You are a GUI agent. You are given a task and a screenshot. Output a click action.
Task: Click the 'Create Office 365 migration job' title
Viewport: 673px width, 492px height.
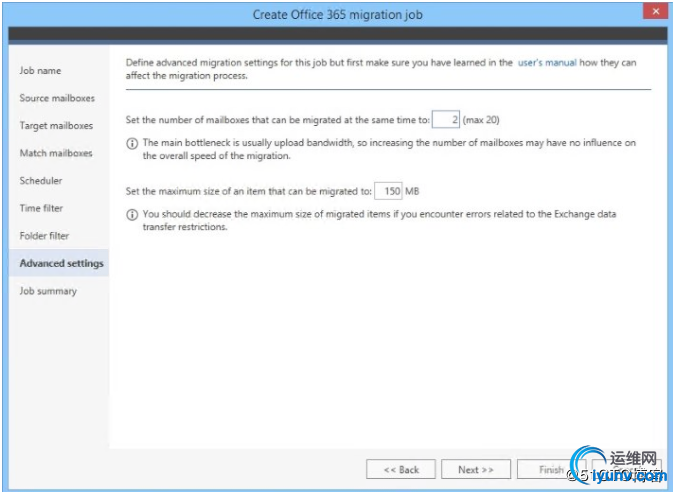point(338,15)
